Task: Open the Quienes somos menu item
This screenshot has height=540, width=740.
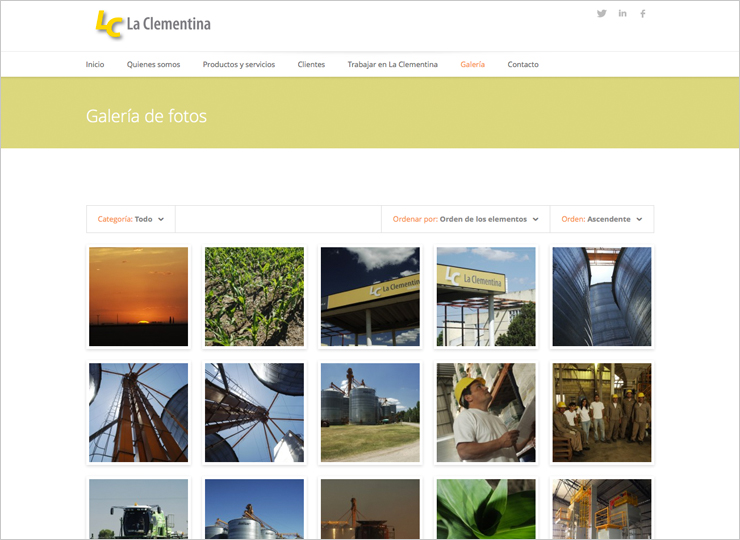Action: click(x=153, y=64)
